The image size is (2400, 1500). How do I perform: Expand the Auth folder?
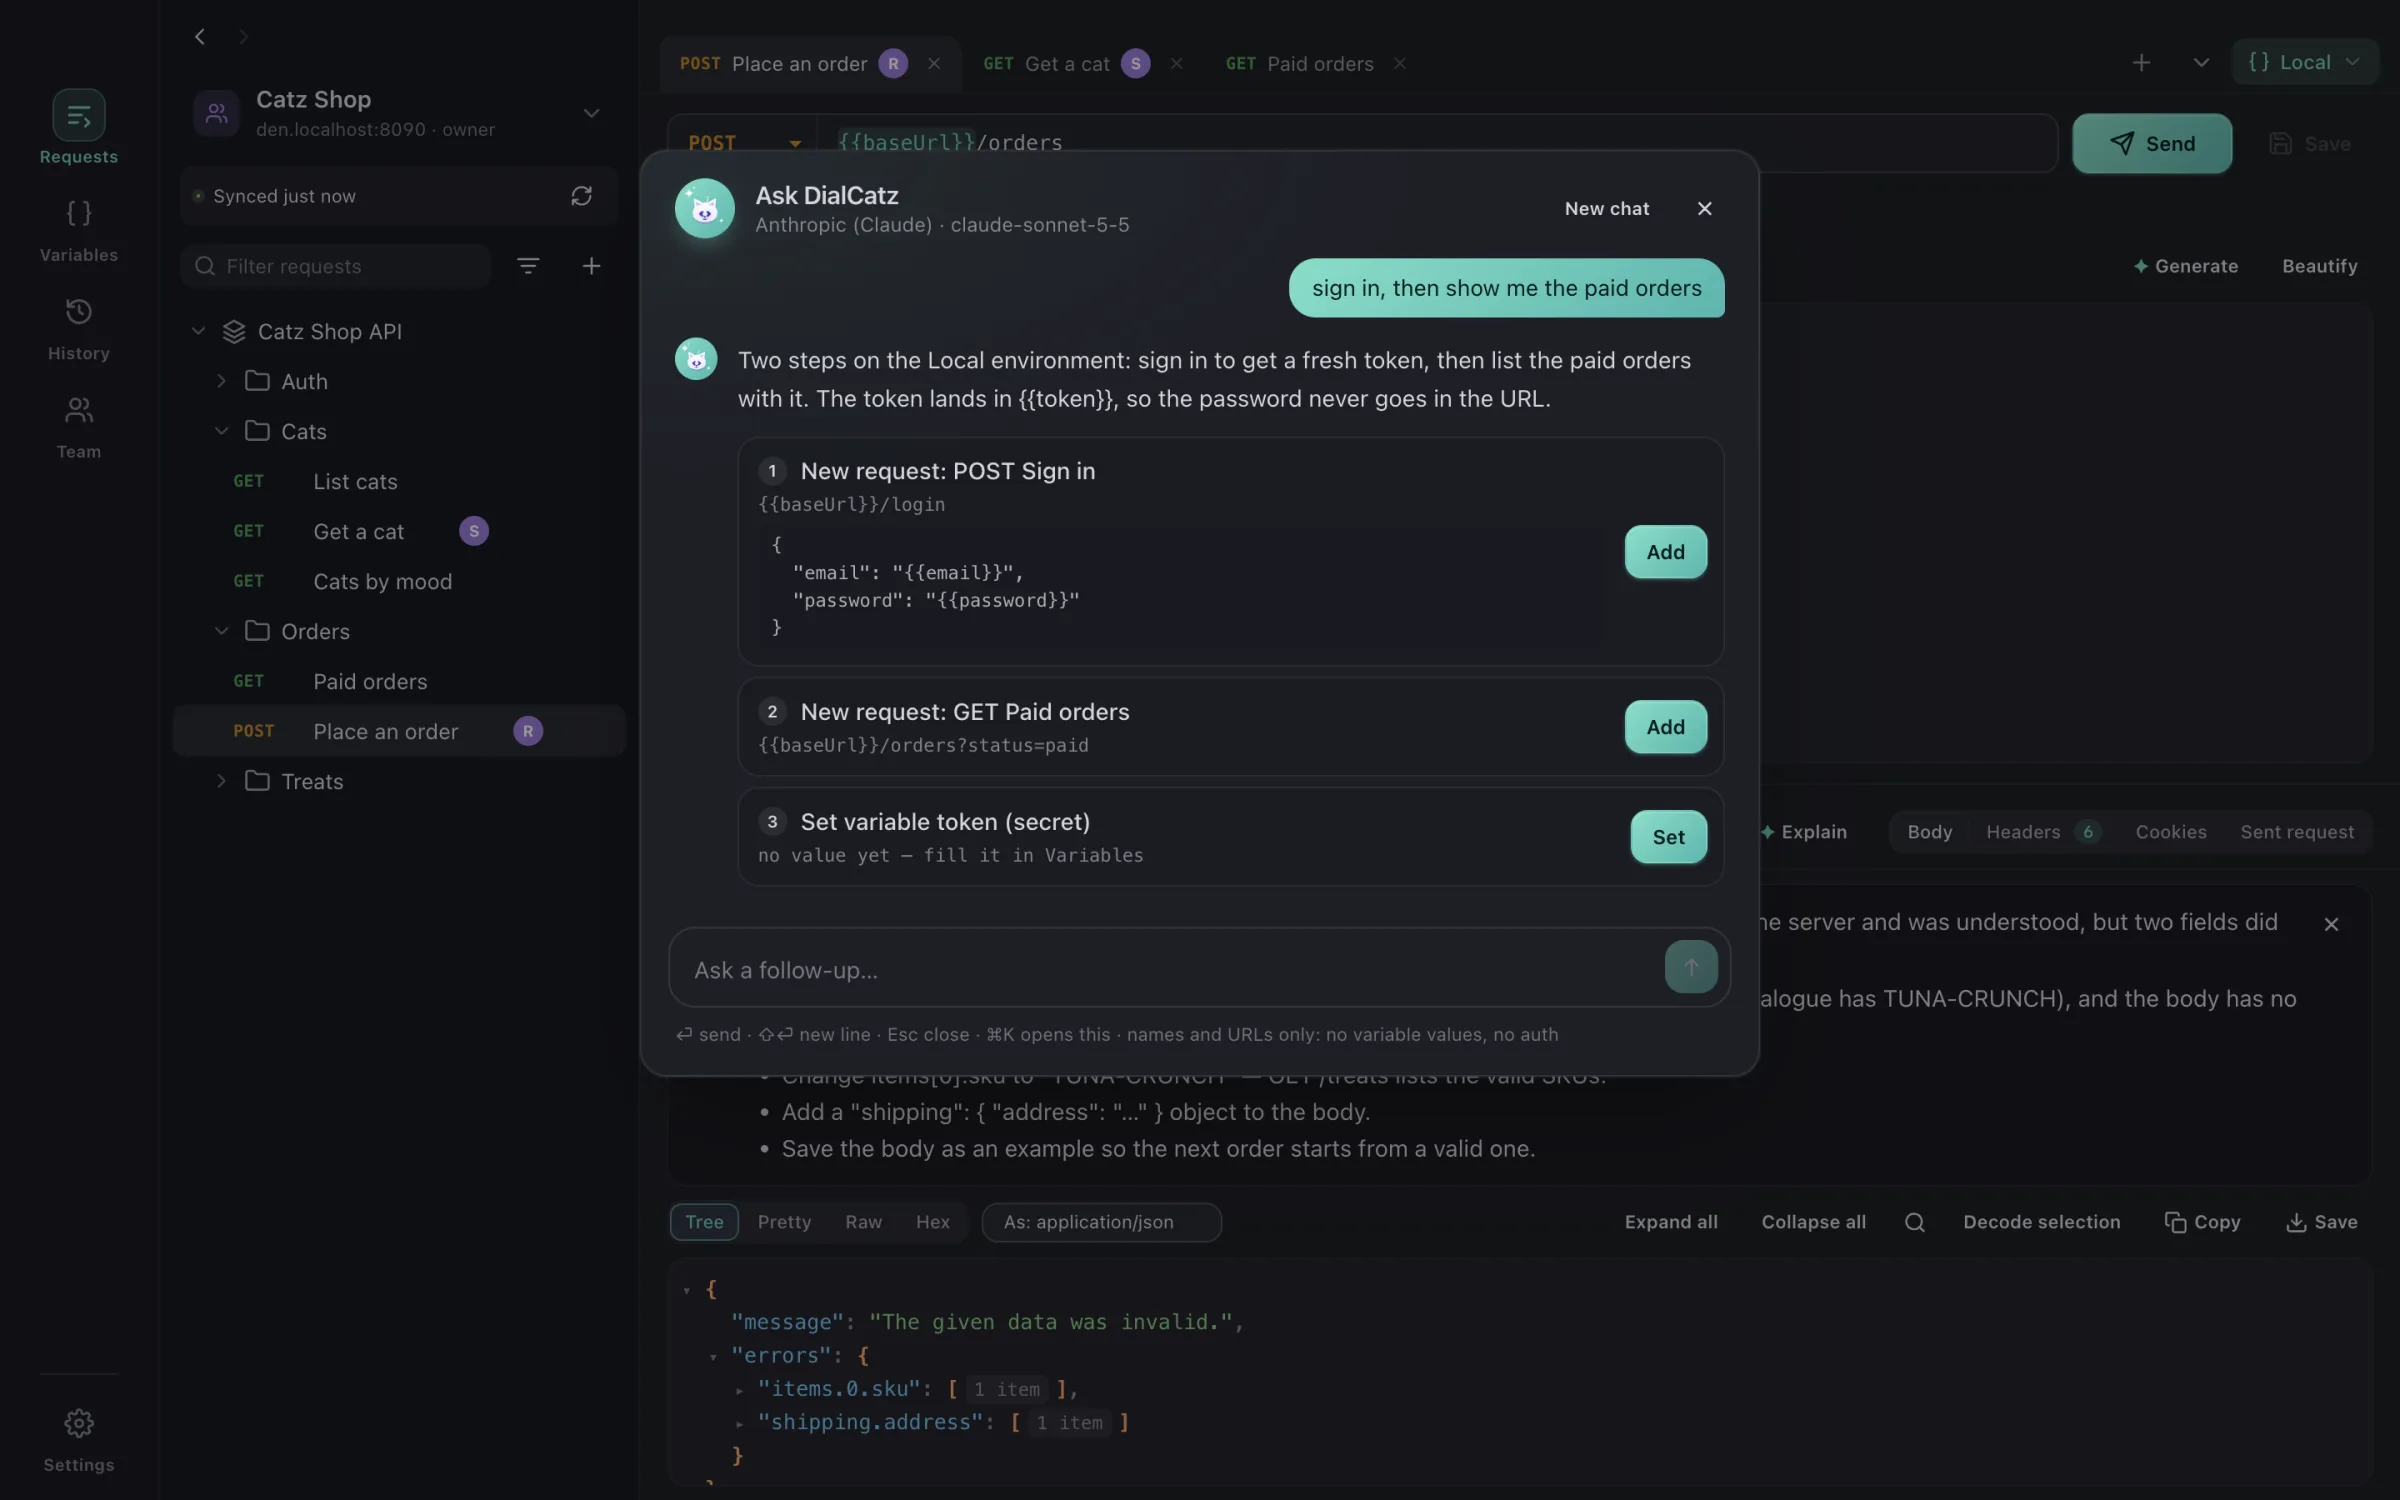click(x=221, y=381)
